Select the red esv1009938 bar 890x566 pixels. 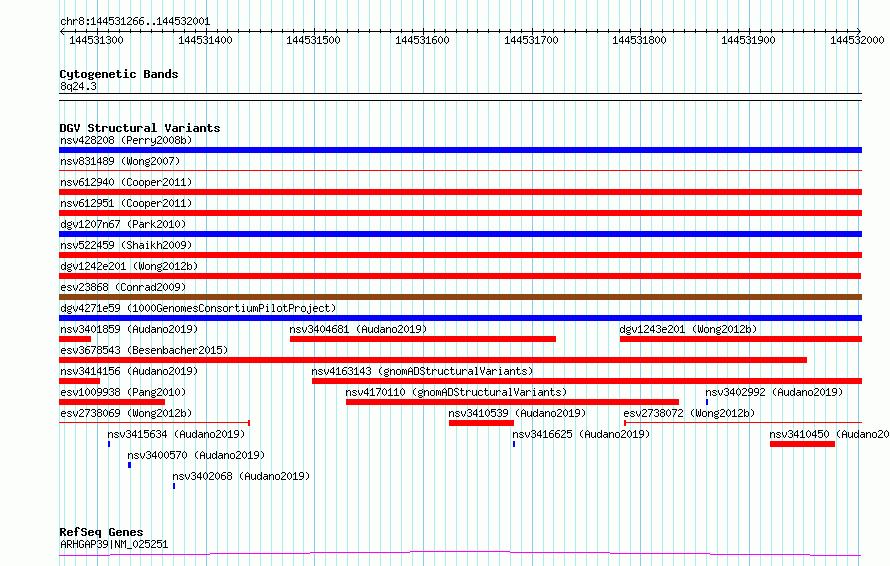(112, 402)
